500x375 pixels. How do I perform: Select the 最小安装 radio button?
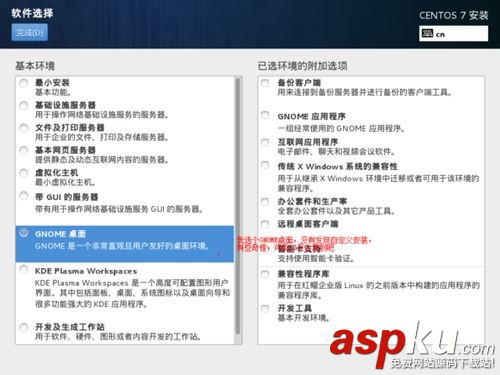coord(24,83)
